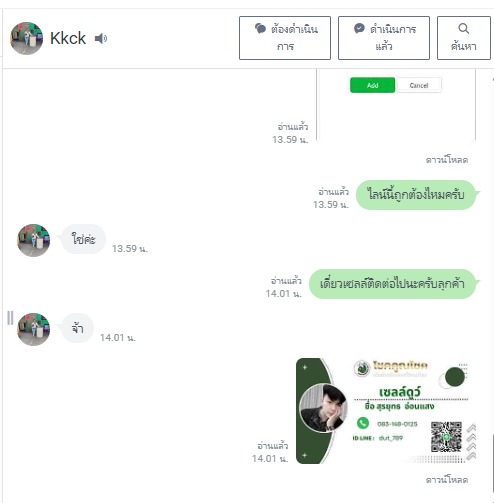
Task: Select the ใช่ค่ะ message bubble
Action: [x=83, y=239]
